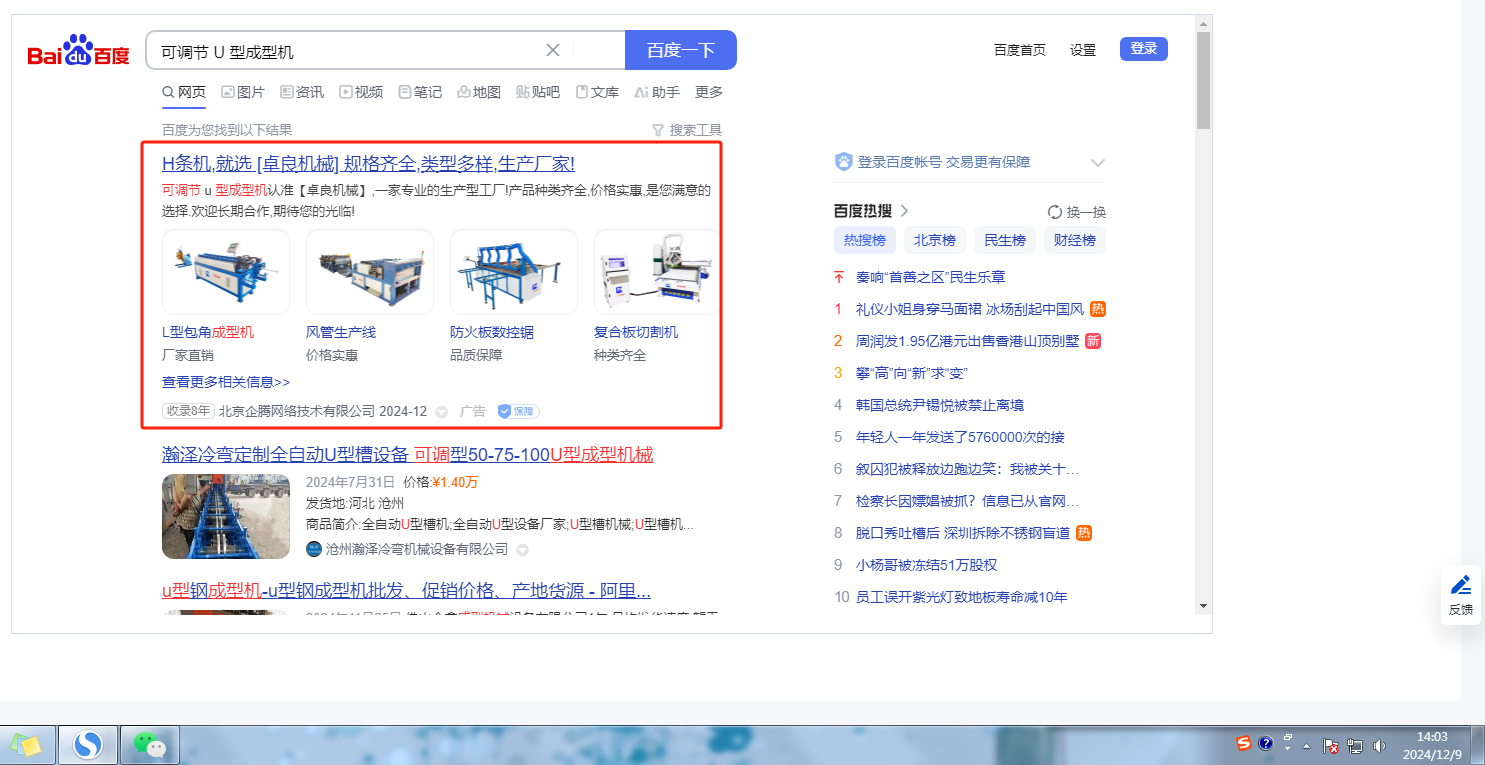Open WeChat from the taskbar

point(149,745)
